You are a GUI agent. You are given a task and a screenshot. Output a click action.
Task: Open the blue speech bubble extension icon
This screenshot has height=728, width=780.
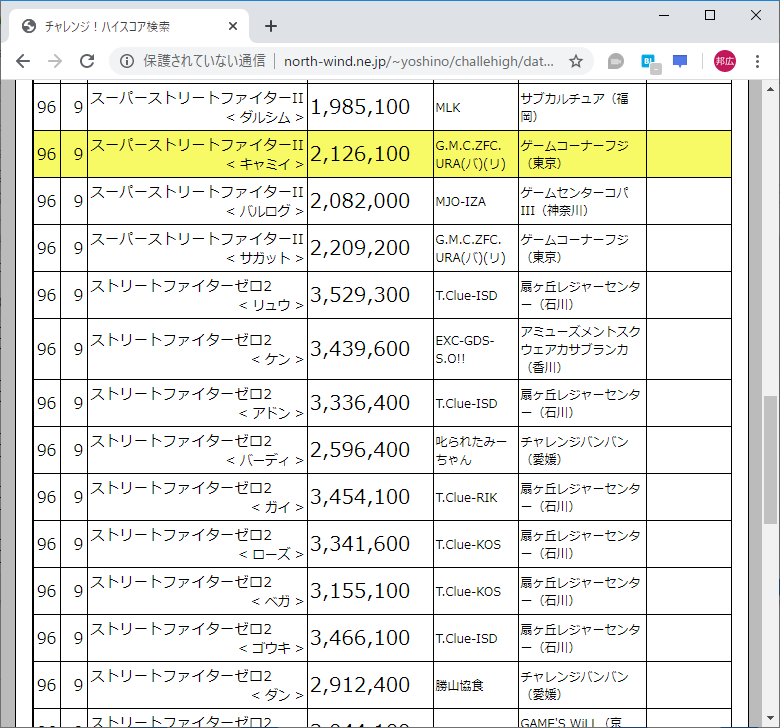(680, 61)
